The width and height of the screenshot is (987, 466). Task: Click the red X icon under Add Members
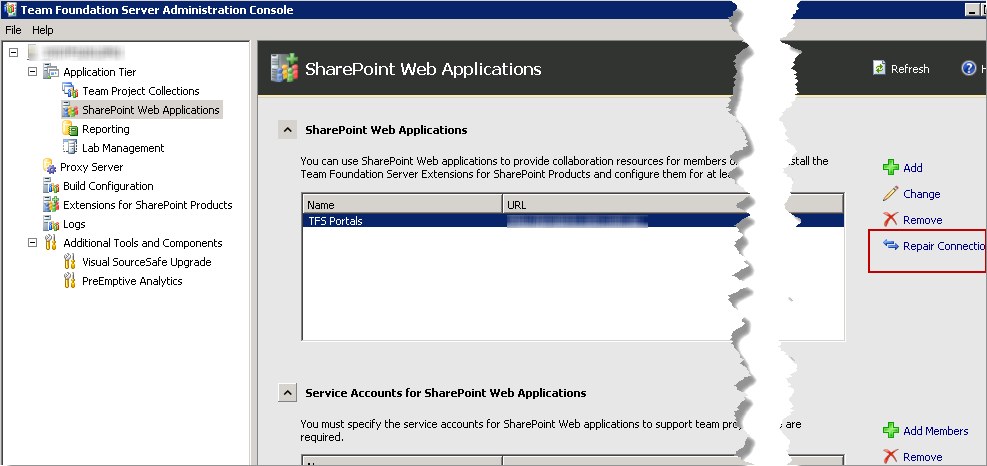890,457
